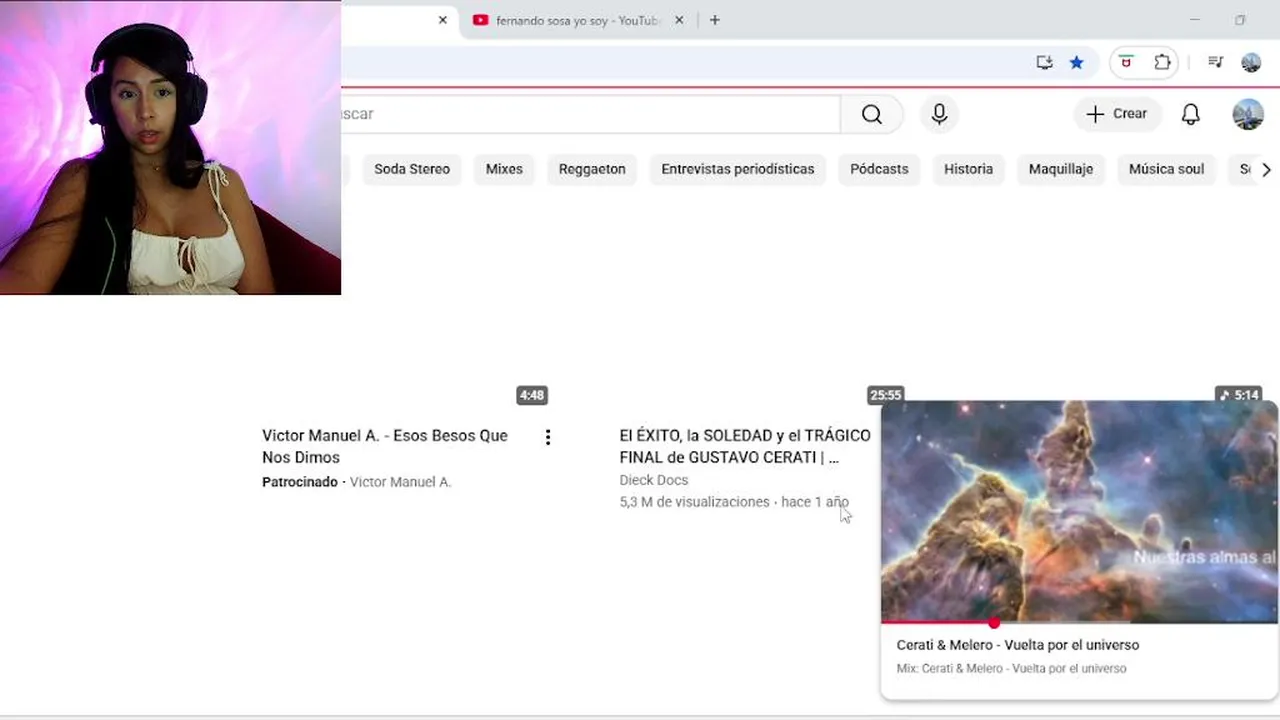Image resolution: width=1280 pixels, height=720 pixels.
Task: Open the GUSTAVO CERATI documentary title
Action: (x=745, y=446)
